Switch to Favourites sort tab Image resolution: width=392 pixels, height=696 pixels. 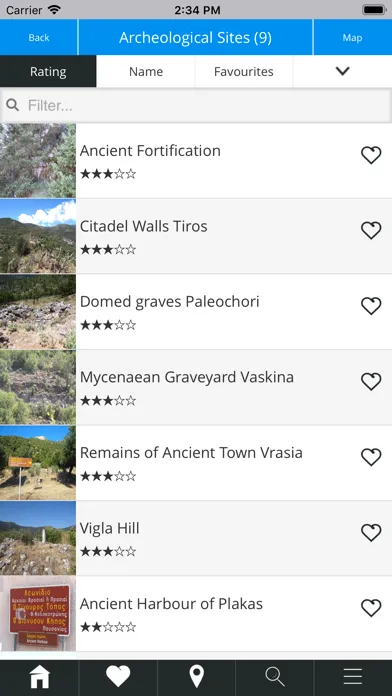(244, 71)
